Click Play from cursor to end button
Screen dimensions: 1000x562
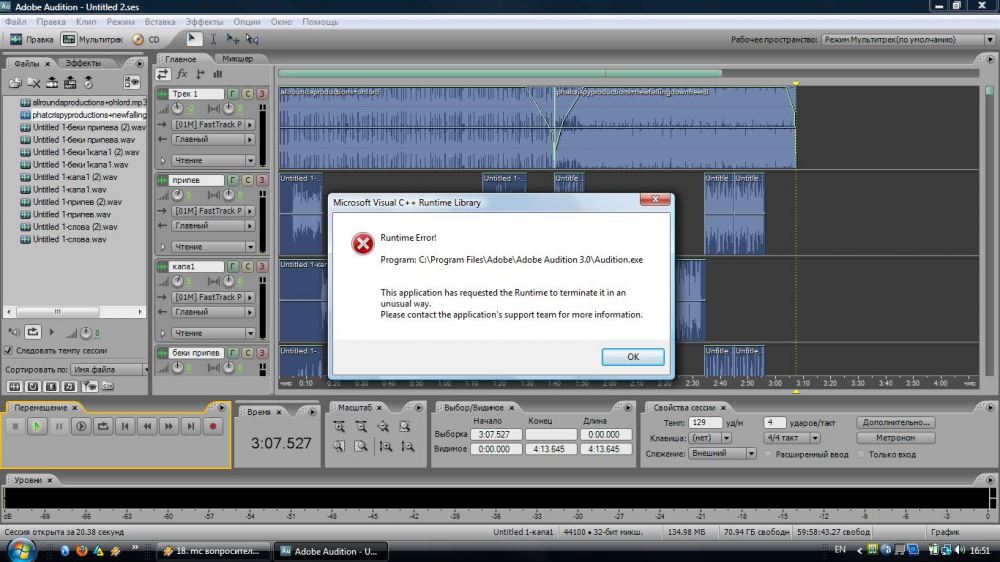click(x=81, y=426)
